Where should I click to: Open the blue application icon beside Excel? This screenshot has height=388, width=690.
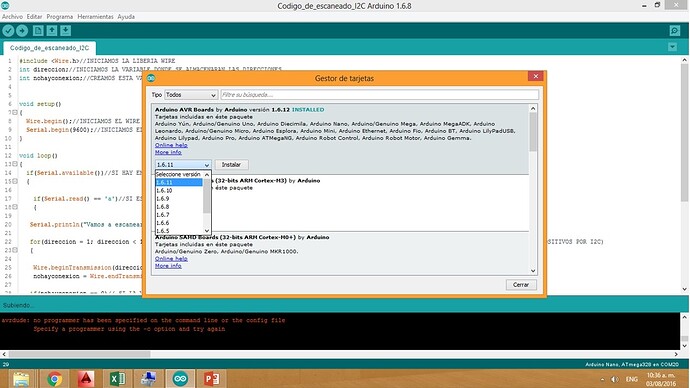click(x=149, y=379)
